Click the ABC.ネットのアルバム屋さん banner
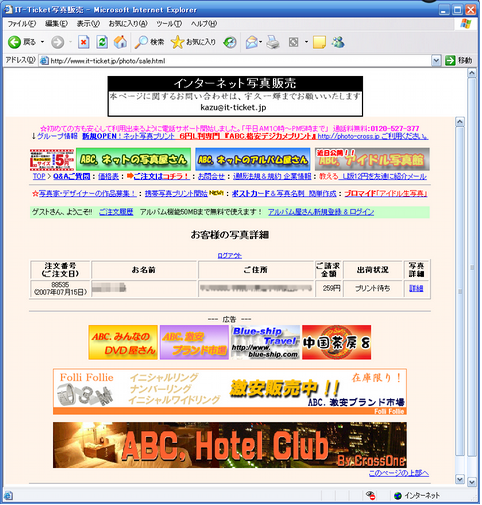482x505 pixels. coord(252,159)
